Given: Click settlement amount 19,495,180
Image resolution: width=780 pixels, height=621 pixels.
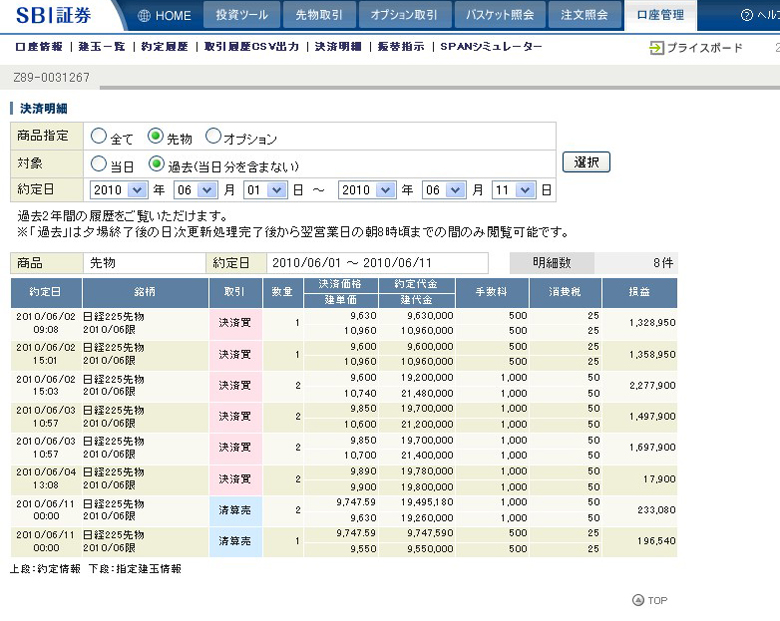Looking at the screenshot, I should 427,503.
